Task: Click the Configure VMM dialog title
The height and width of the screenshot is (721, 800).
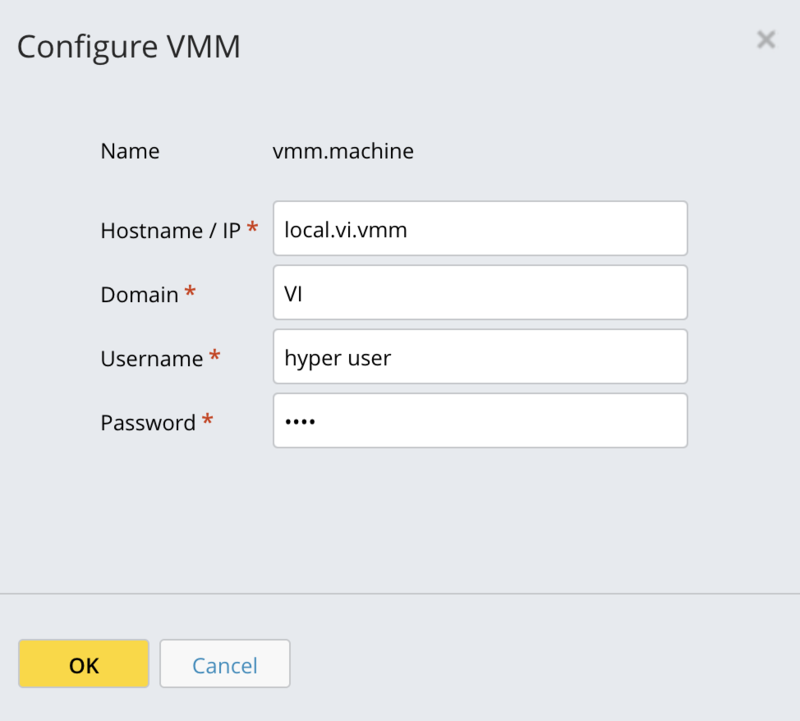Action: (x=129, y=47)
